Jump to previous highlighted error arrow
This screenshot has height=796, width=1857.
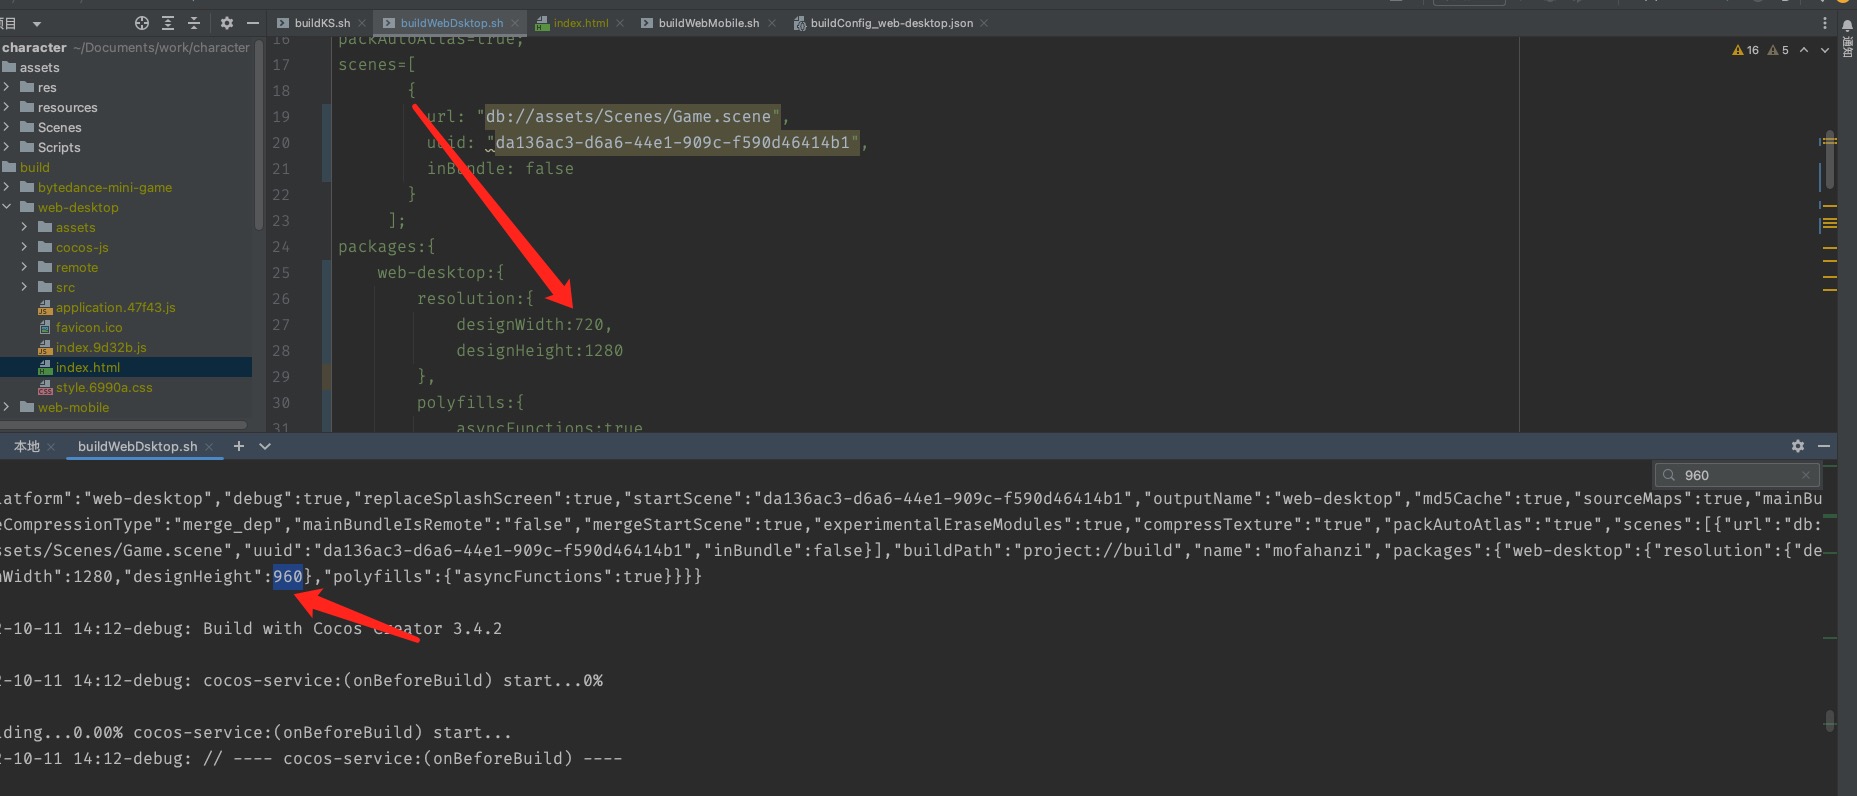click(1804, 50)
